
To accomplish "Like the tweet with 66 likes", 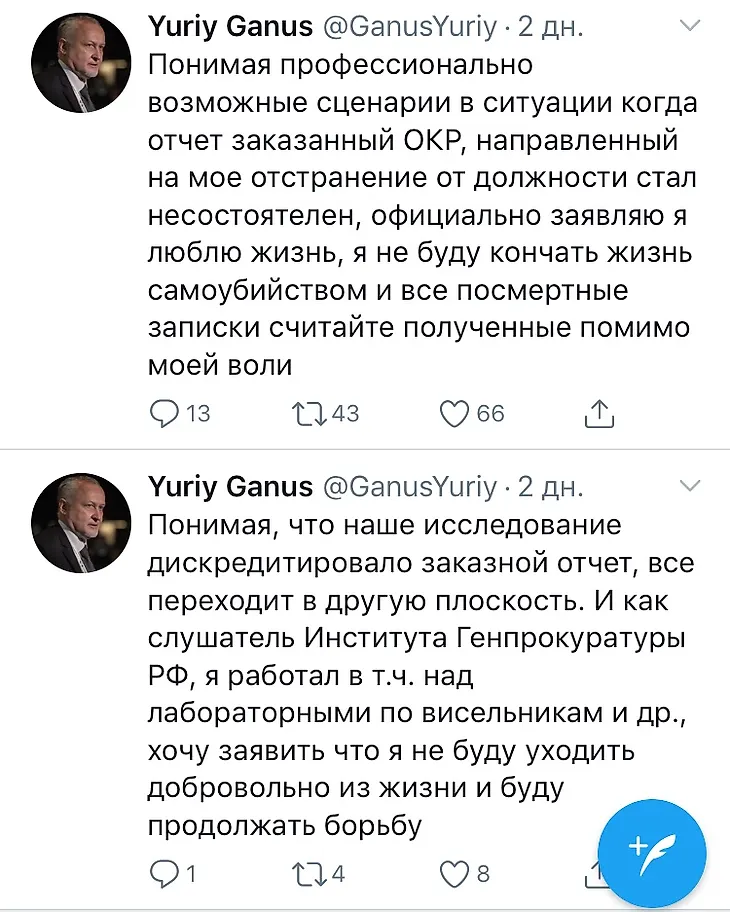I will 454,414.
